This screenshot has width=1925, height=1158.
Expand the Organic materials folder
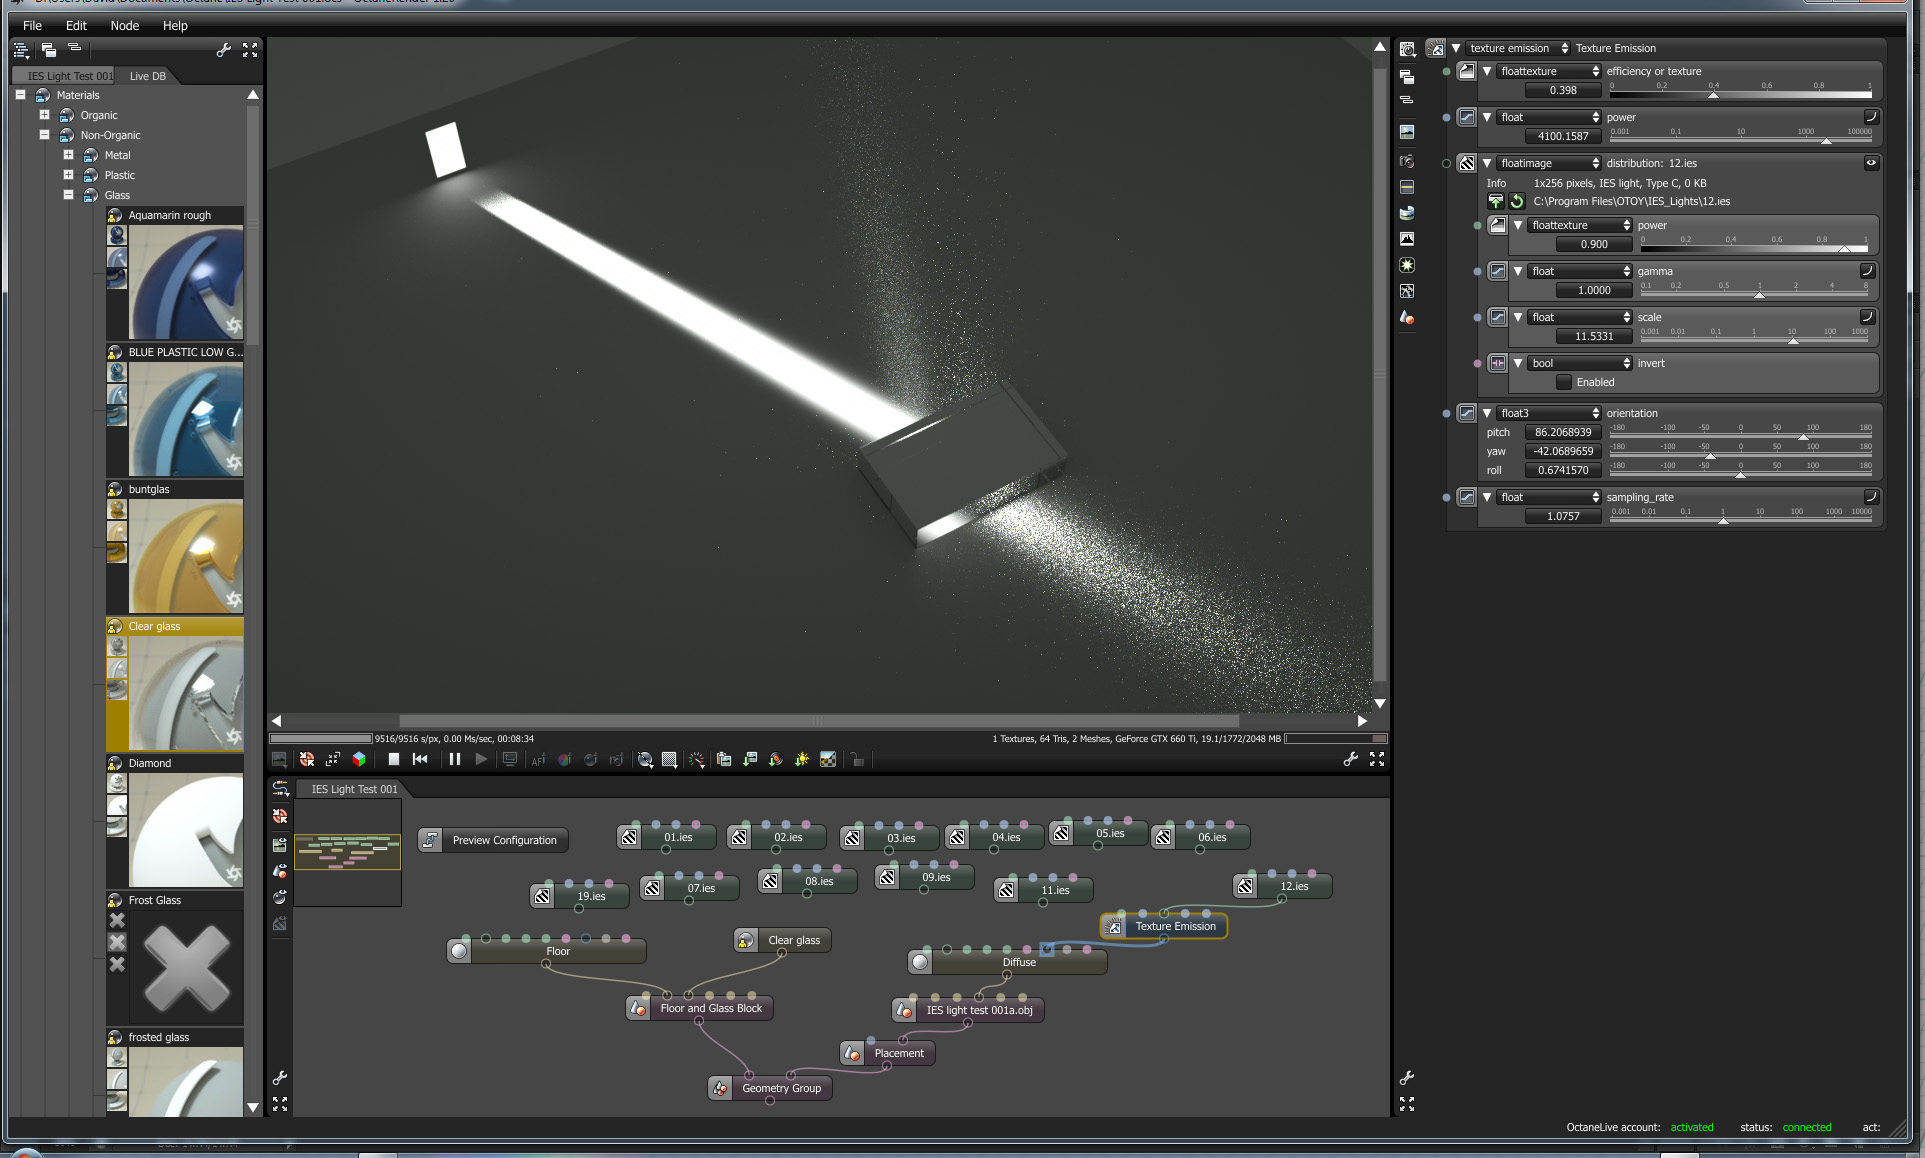point(45,115)
